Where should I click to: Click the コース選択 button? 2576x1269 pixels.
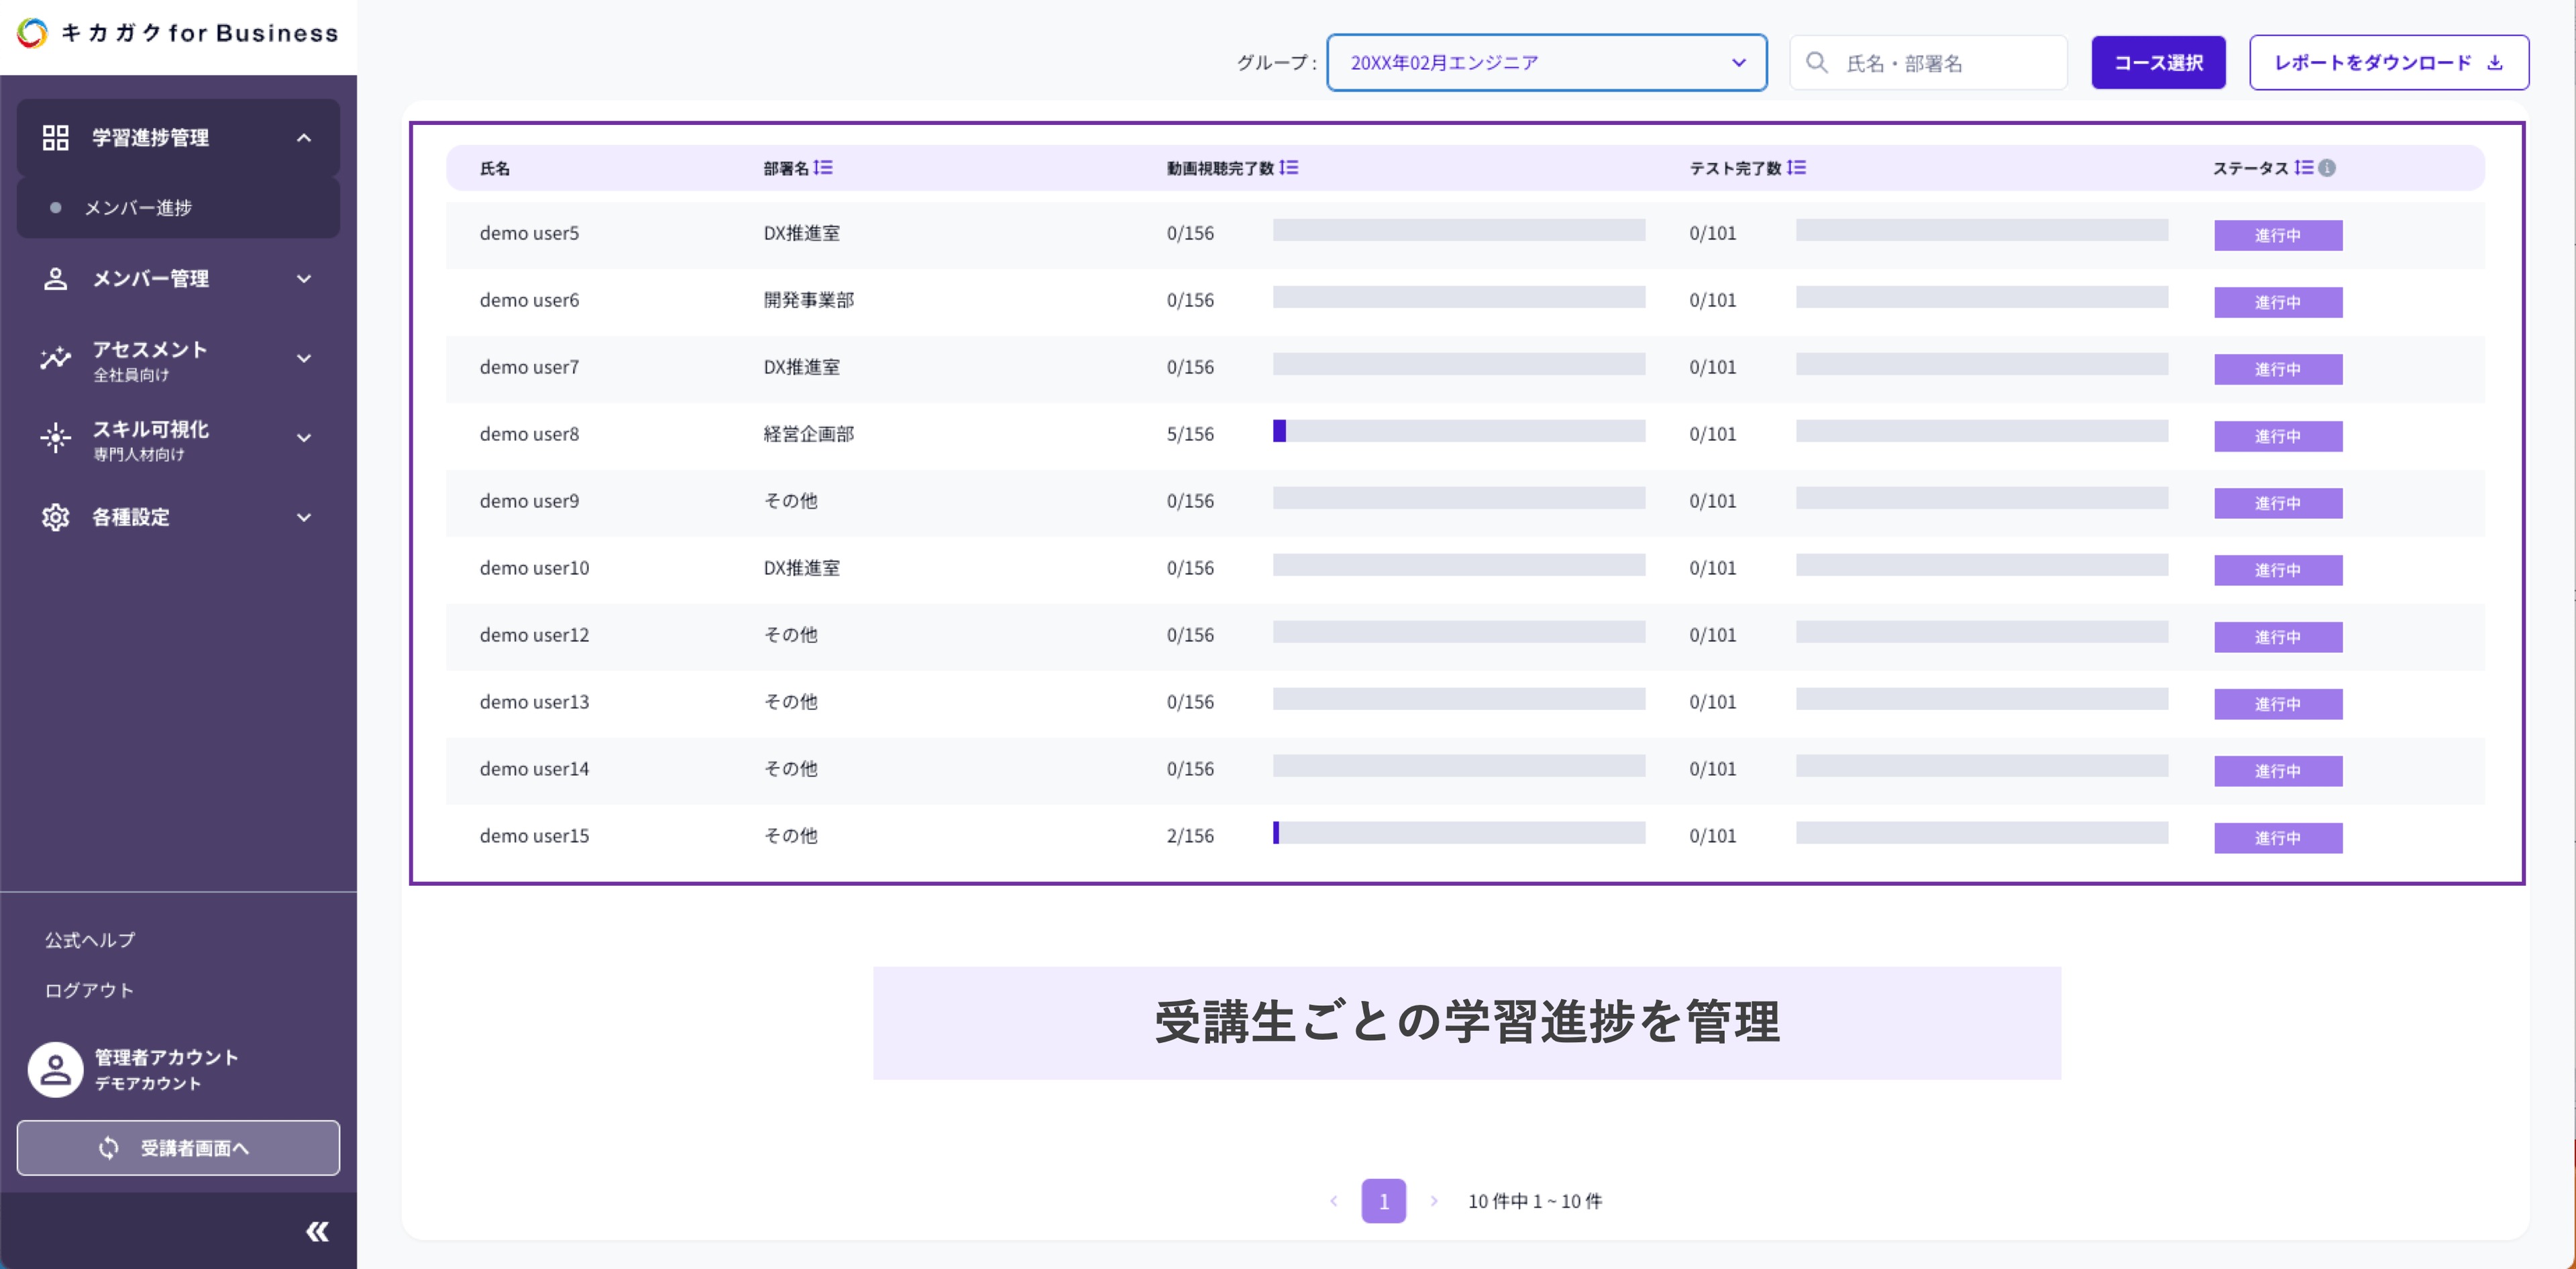click(2157, 63)
